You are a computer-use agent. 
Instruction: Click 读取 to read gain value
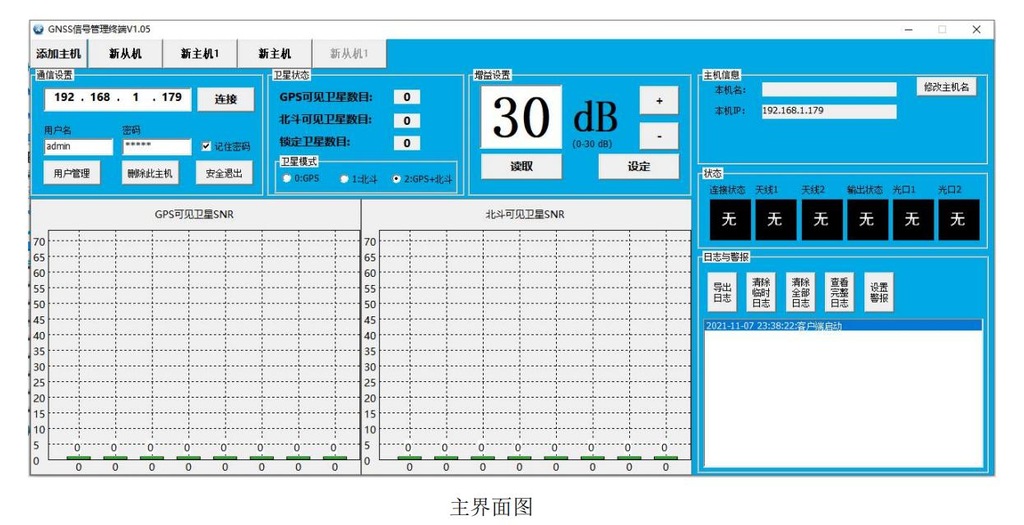(521, 167)
